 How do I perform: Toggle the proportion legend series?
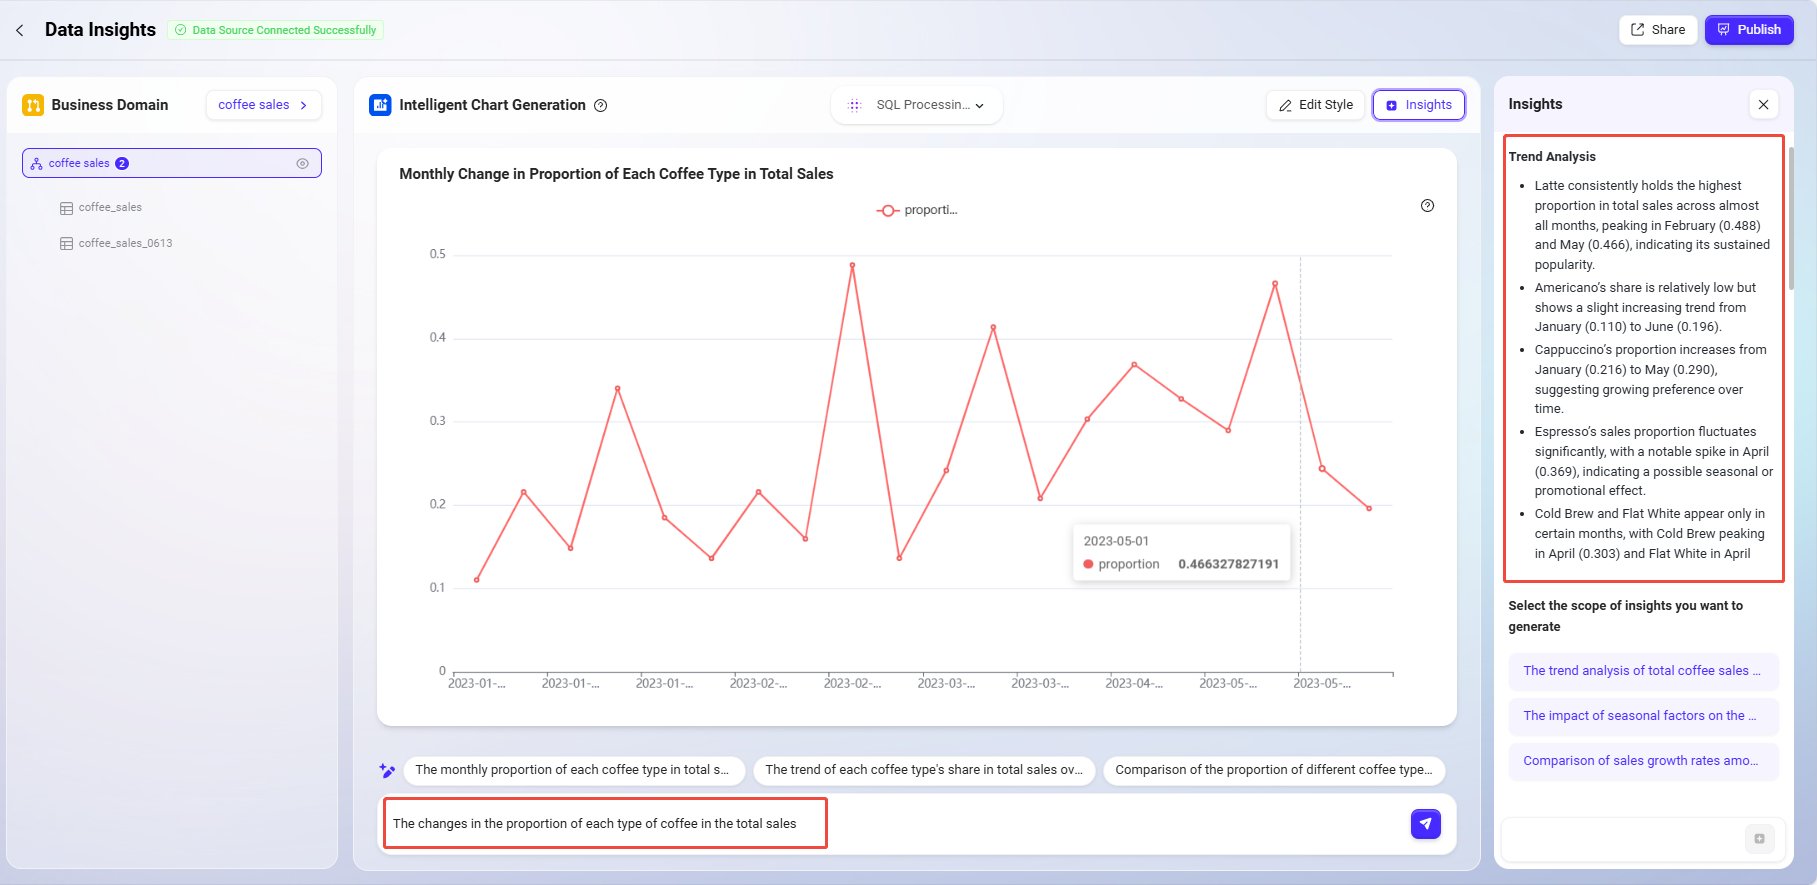916,210
